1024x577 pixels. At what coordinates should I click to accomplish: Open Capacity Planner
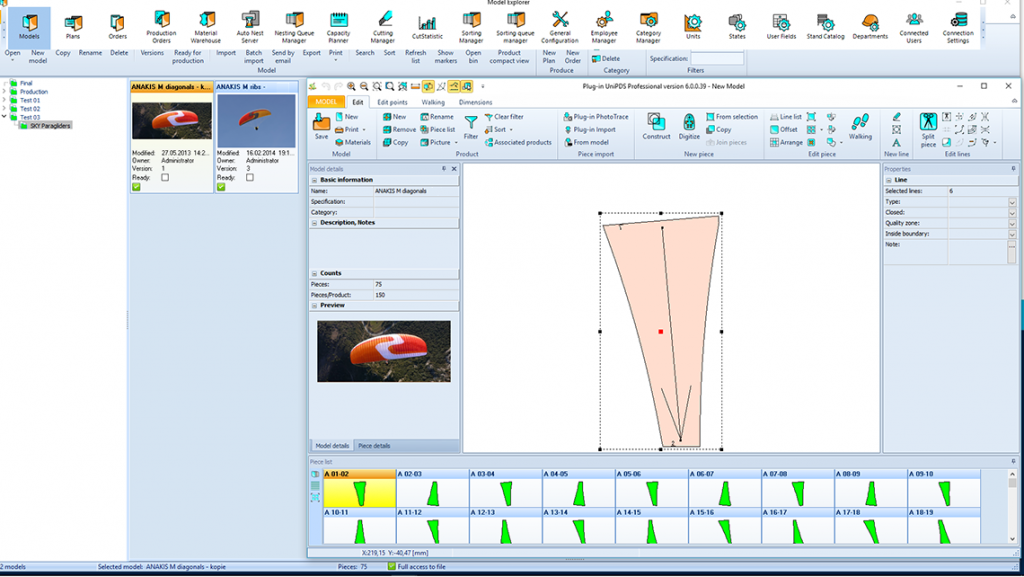click(x=338, y=26)
